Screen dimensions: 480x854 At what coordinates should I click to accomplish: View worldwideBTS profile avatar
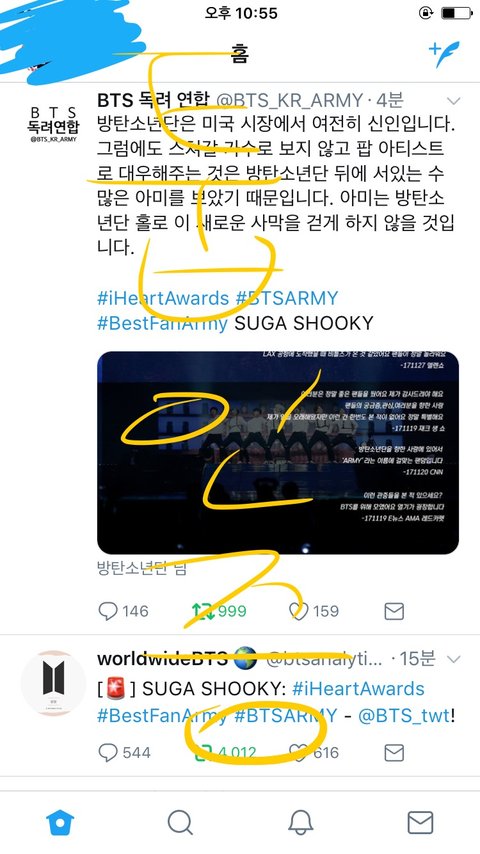point(53,683)
